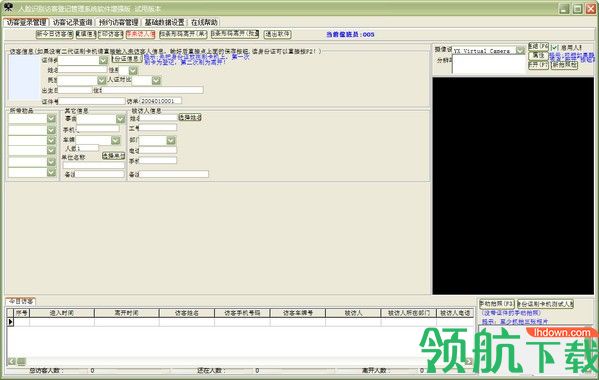Open the camera device dropdown (YK Virtual Camera)
Image resolution: width=599 pixels, height=380 pixels.
click(520, 50)
